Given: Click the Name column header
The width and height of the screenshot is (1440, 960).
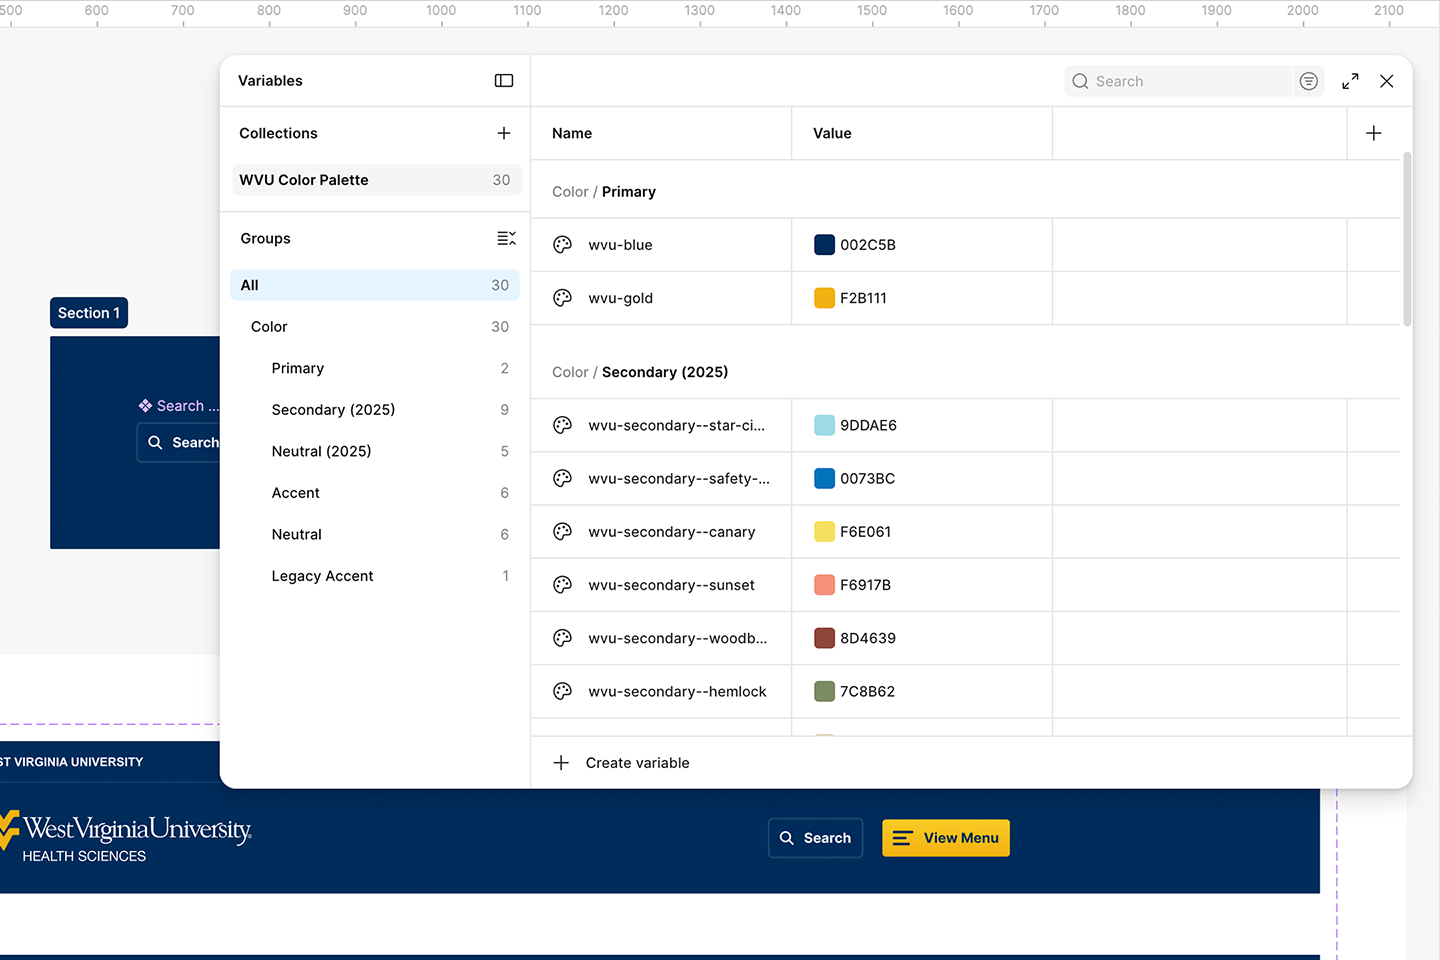Looking at the screenshot, I should tap(572, 133).
